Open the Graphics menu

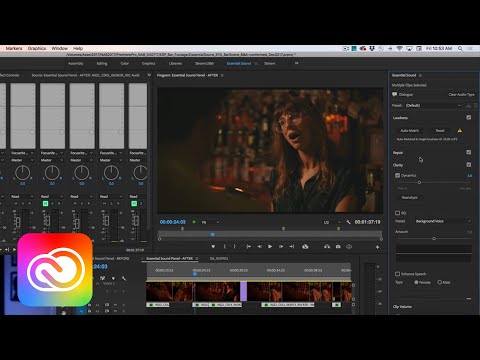(x=37, y=49)
